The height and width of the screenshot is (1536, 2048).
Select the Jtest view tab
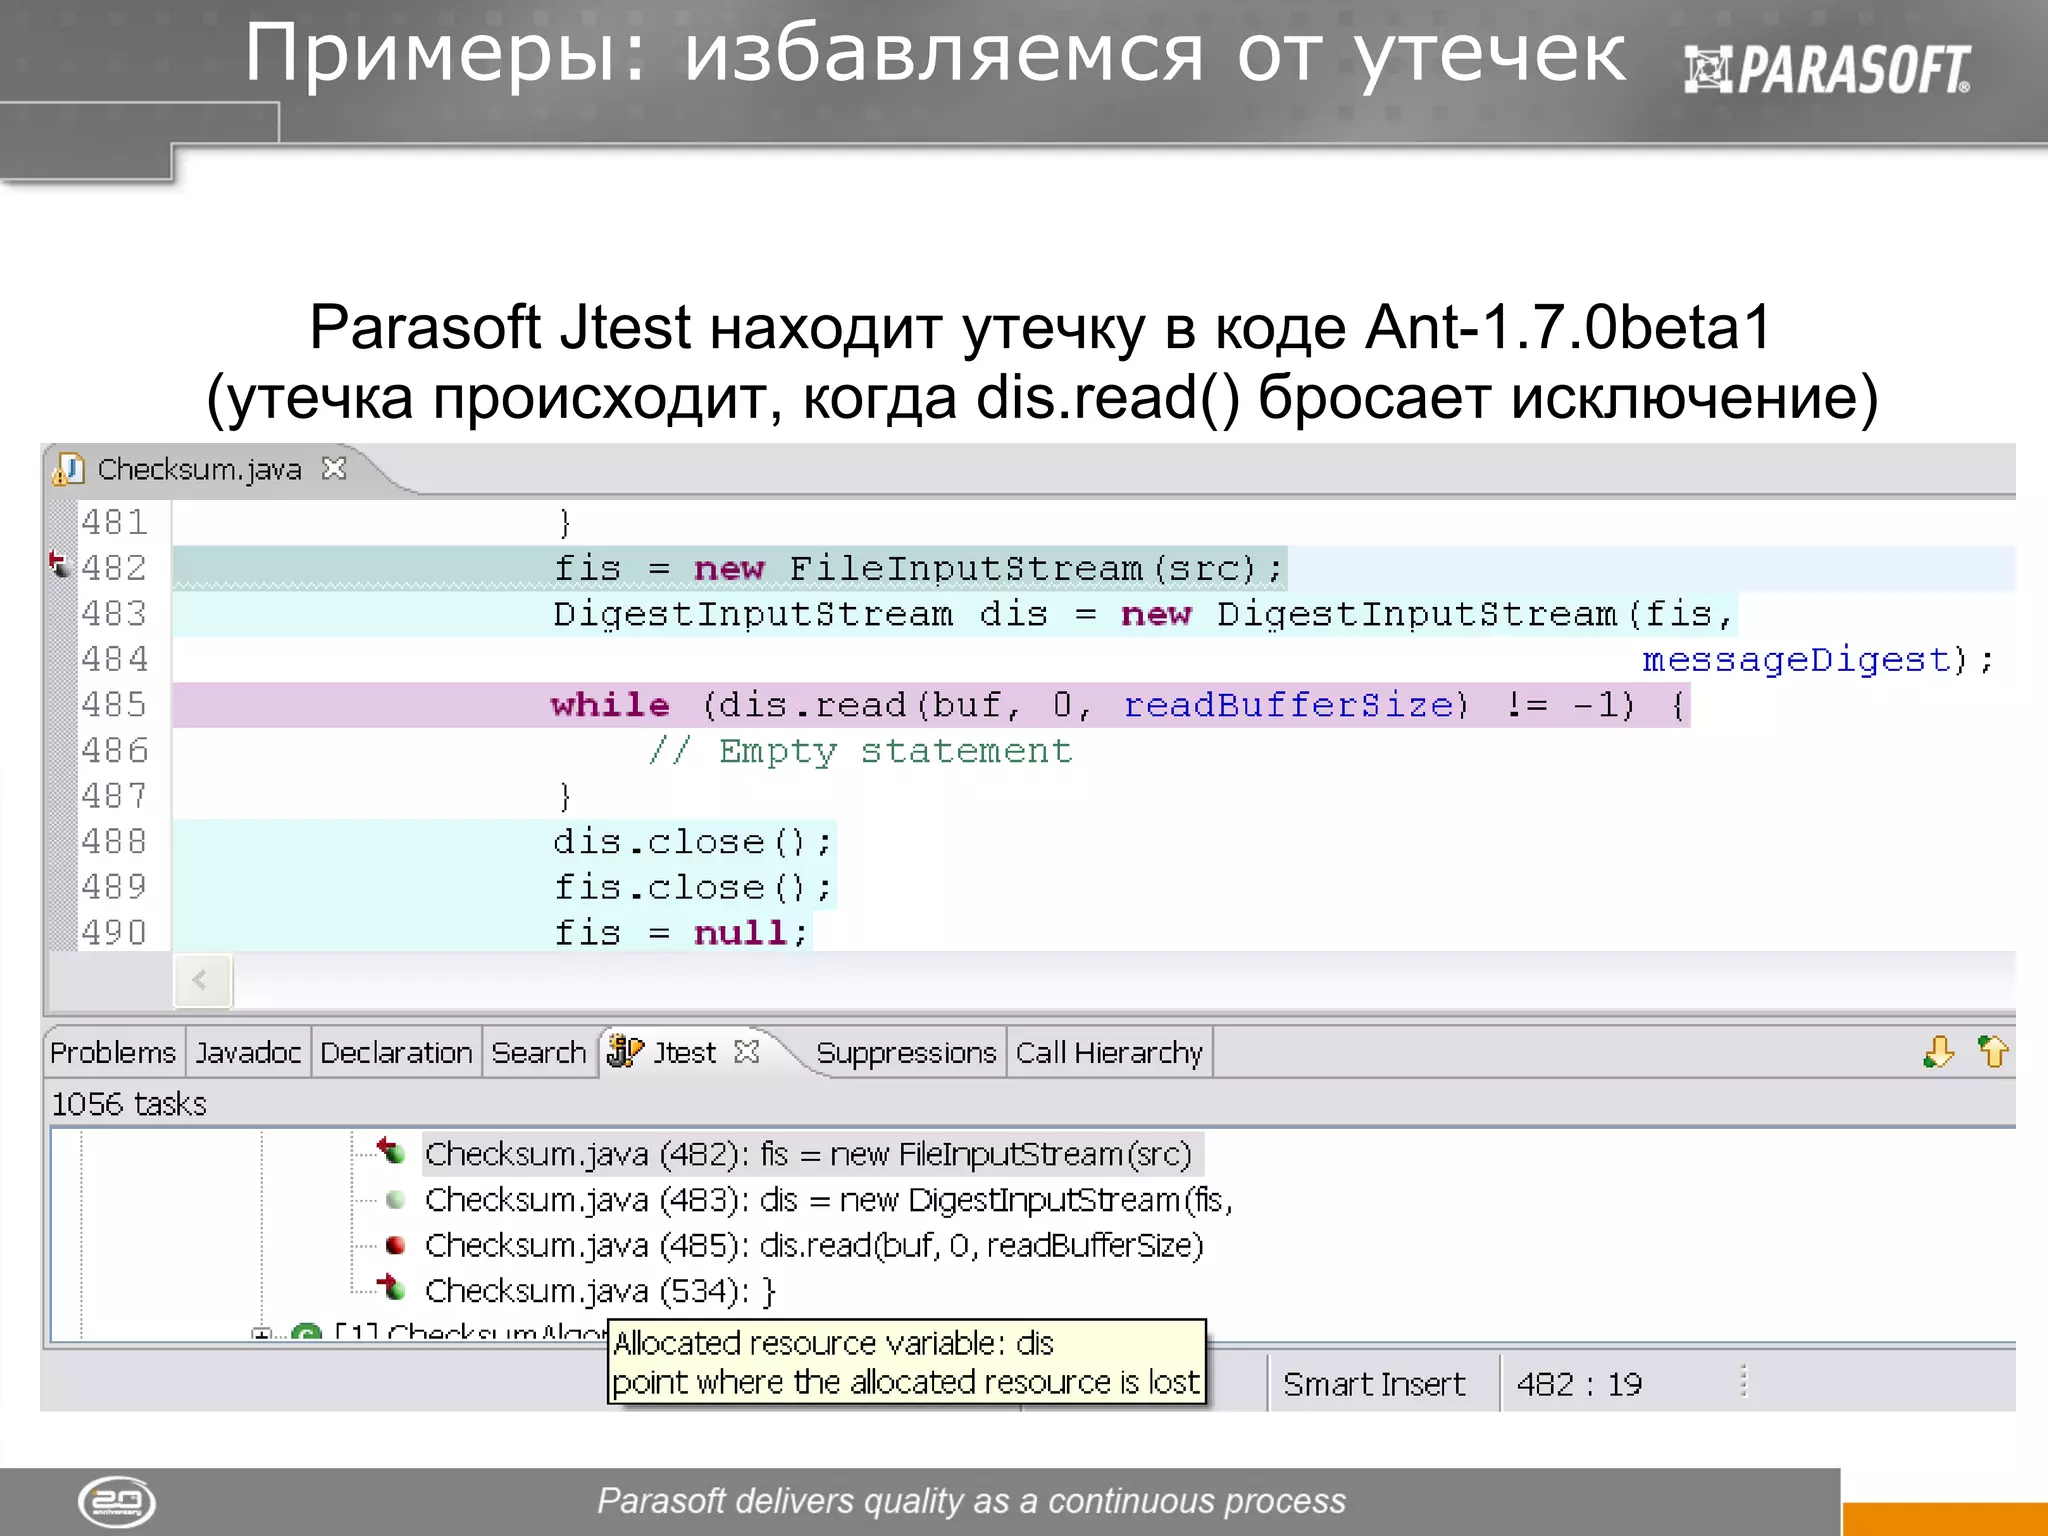pyautogui.click(x=685, y=1053)
